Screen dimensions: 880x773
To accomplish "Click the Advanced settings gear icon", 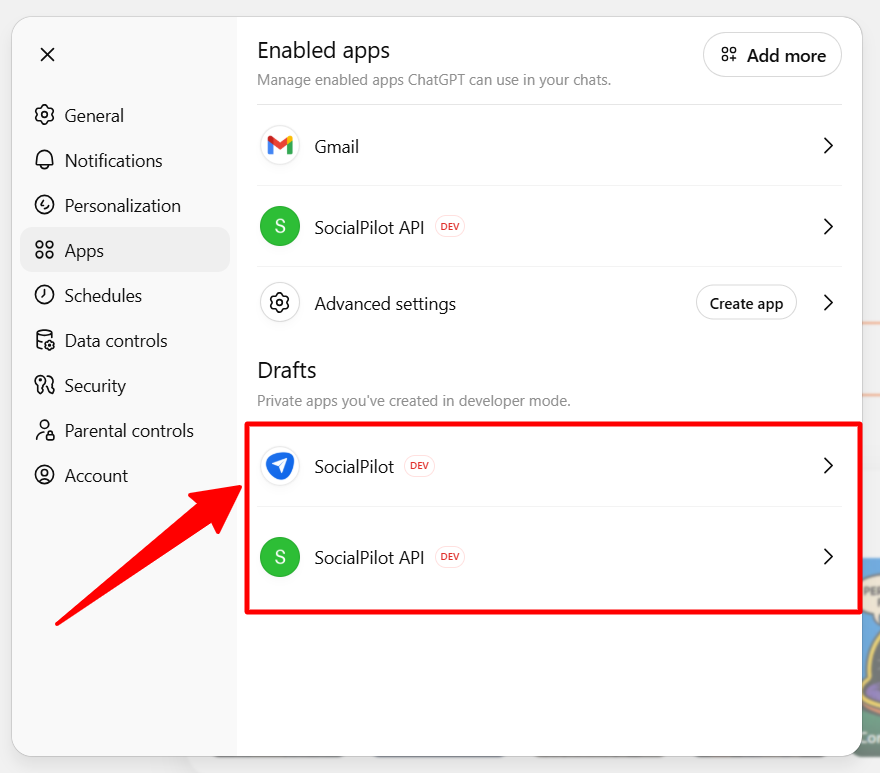I will coord(280,303).
